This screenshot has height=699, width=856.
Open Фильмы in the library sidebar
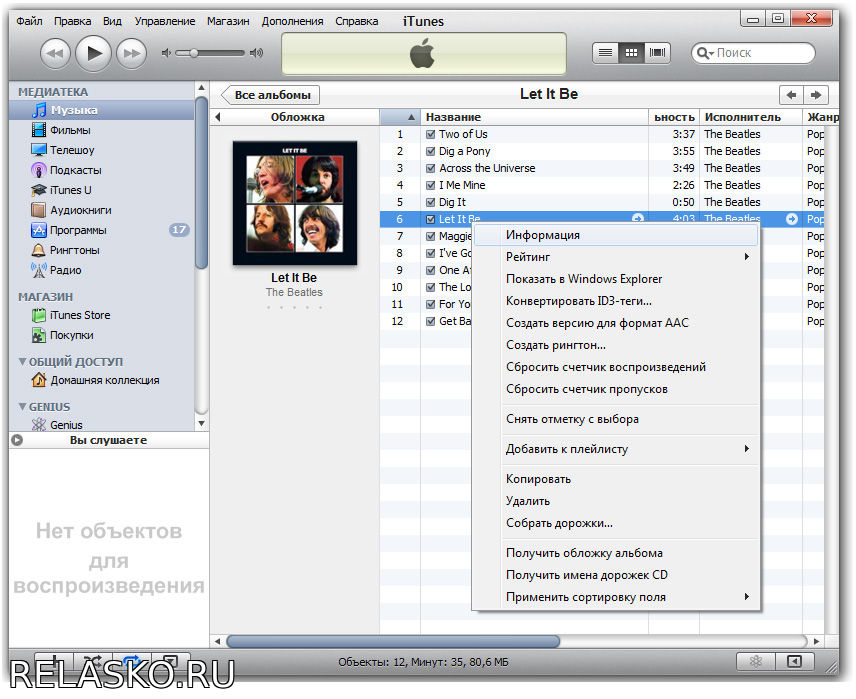click(70, 130)
